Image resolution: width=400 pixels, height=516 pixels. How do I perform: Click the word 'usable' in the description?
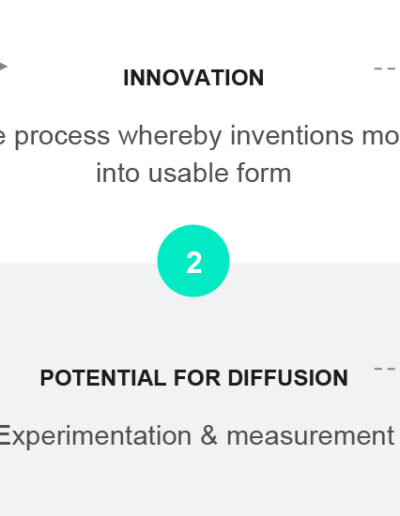[188, 173]
